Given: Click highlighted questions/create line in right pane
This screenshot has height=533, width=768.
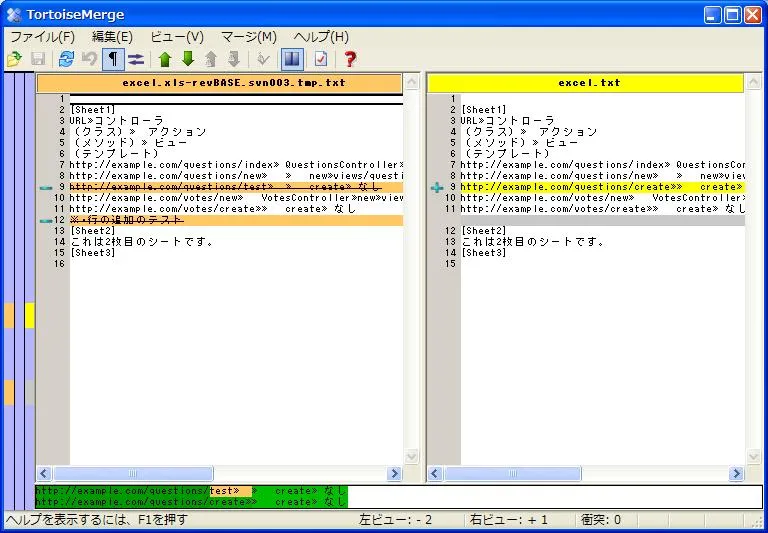Looking at the screenshot, I should (602, 187).
